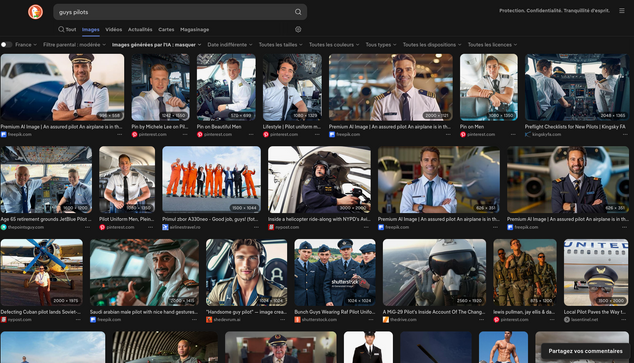Open three-dots menu for thepointsguy.com result
Viewport: 634px width, 363px height.
click(x=87, y=227)
